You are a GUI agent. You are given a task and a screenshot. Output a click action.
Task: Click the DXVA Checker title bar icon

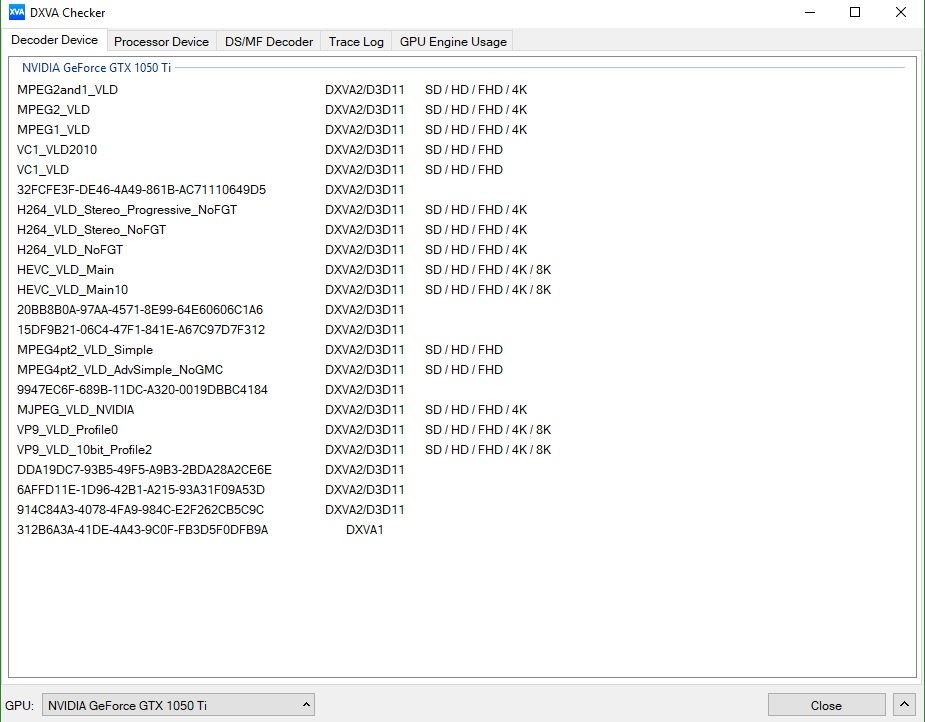pyautogui.click(x=17, y=12)
